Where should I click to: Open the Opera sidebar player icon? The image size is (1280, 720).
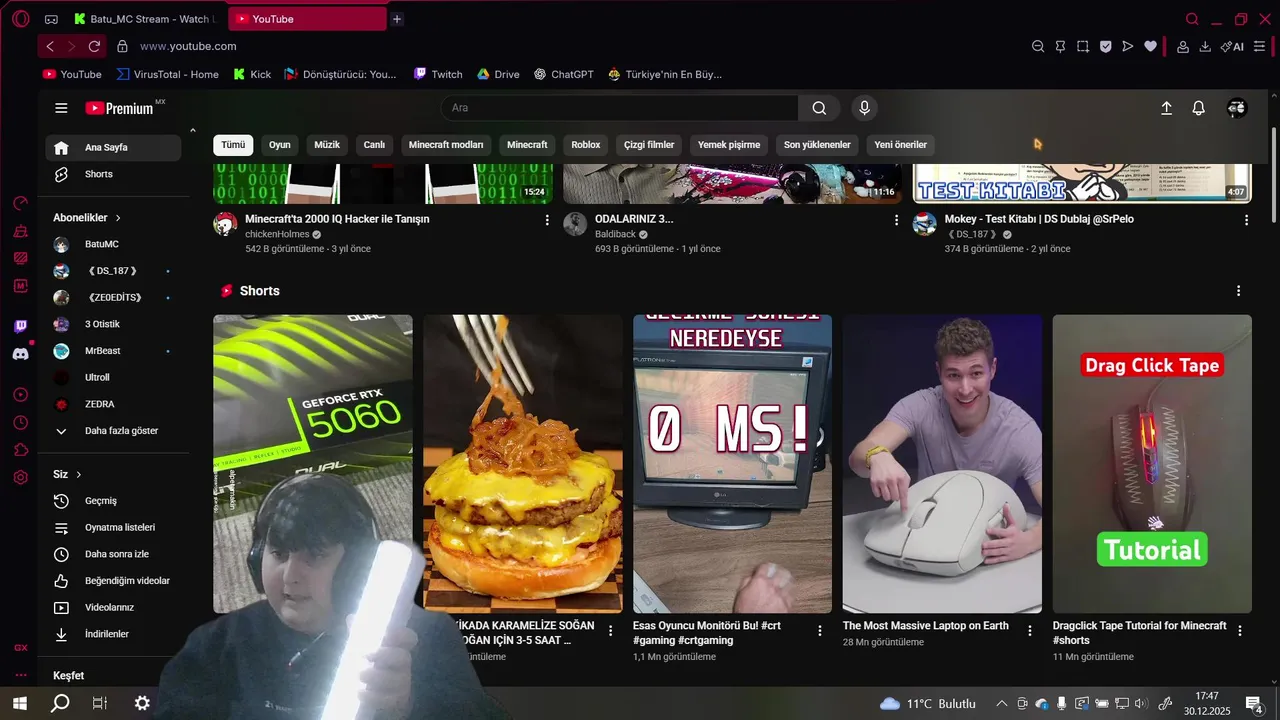(21, 395)
